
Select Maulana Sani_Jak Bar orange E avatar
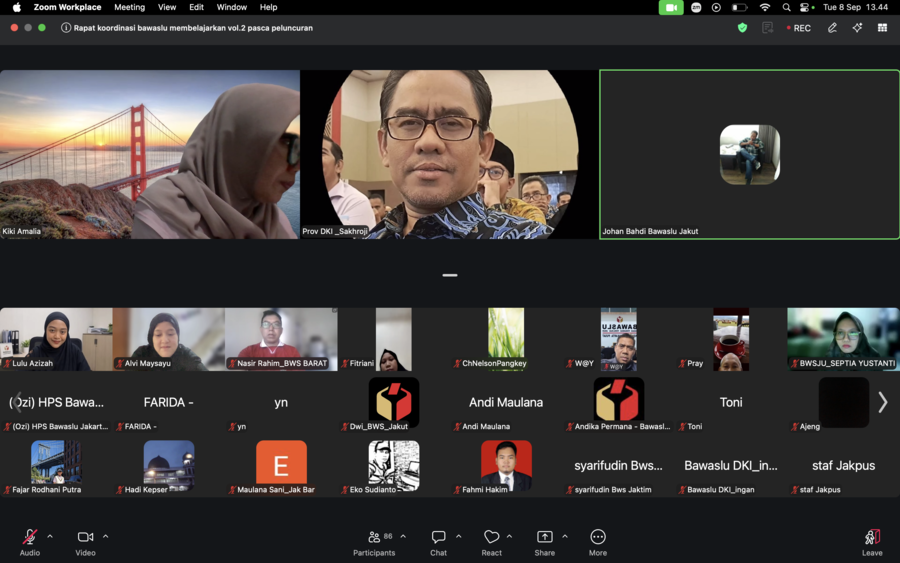point(281,465)
